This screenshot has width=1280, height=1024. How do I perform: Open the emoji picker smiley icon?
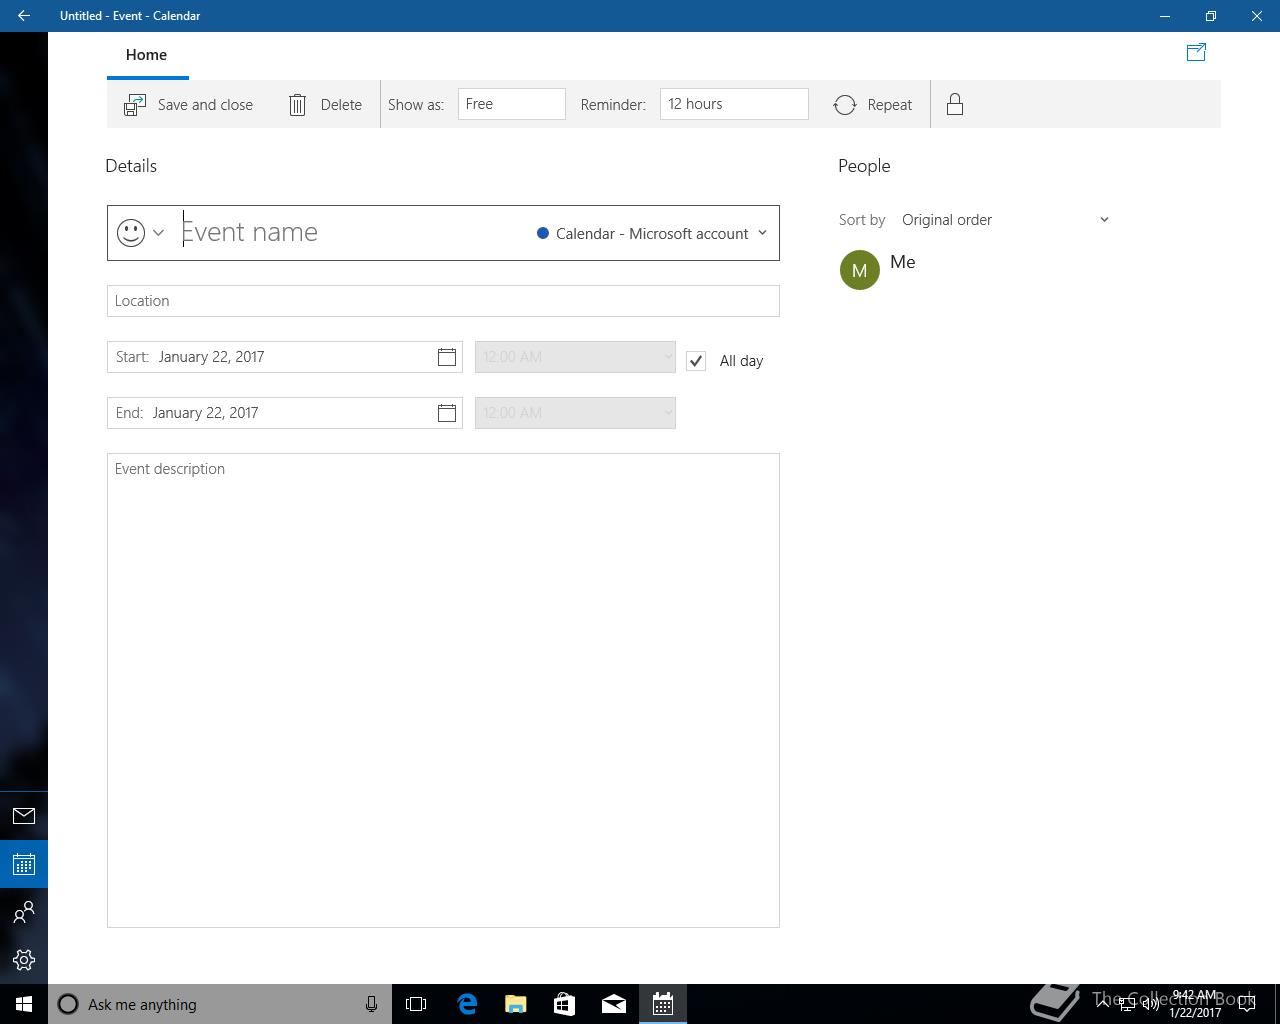(131, 233)
